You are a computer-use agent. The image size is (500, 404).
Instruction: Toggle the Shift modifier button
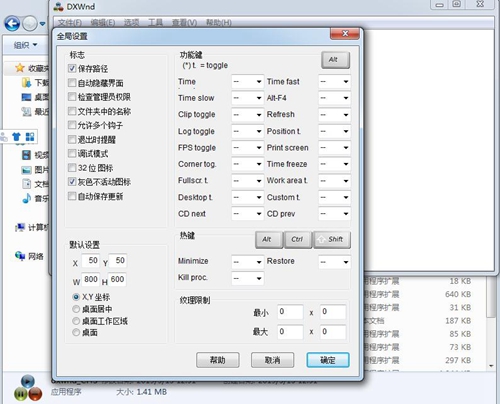coord(332,240)
